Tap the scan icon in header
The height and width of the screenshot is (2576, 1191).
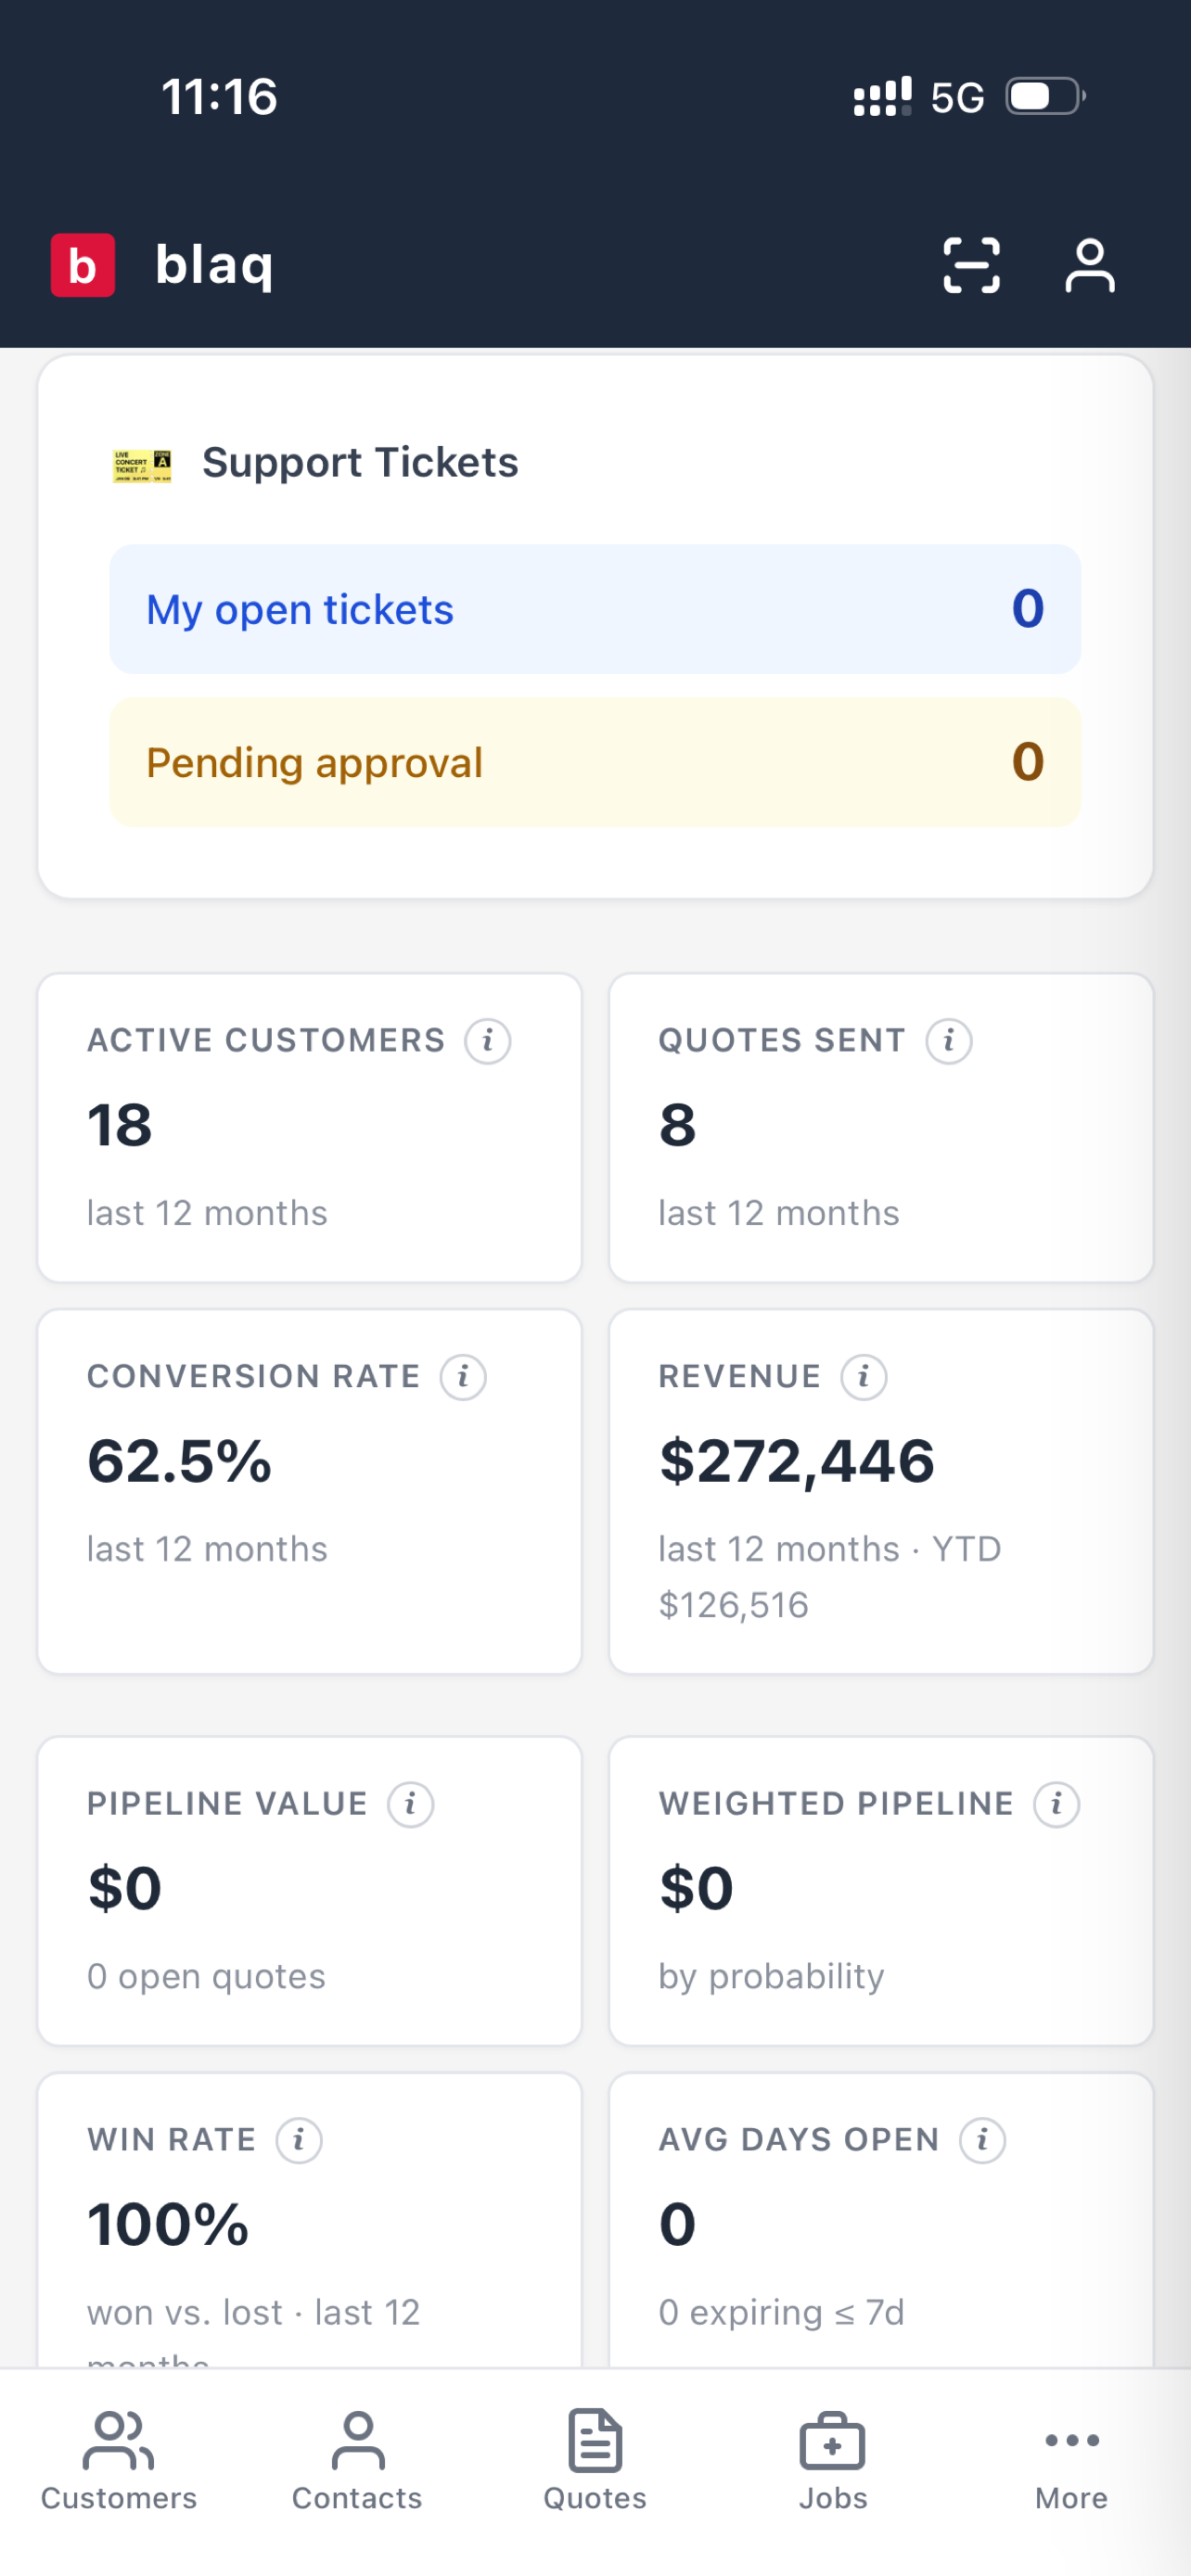pos(971,265)
